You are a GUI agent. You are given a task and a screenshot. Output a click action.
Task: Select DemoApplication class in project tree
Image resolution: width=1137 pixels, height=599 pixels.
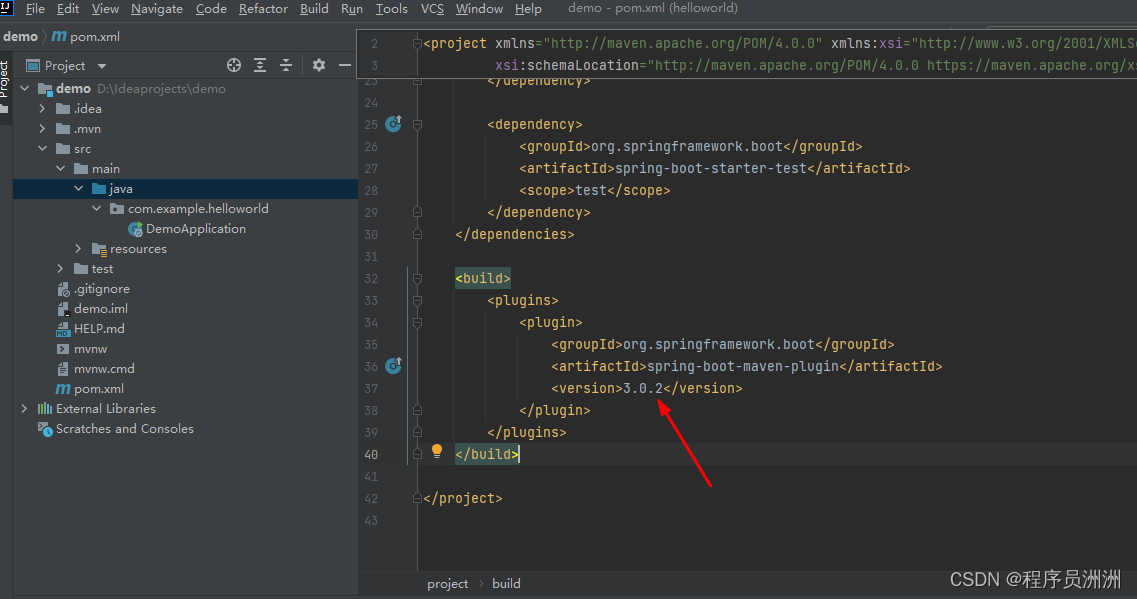point(195,229)
